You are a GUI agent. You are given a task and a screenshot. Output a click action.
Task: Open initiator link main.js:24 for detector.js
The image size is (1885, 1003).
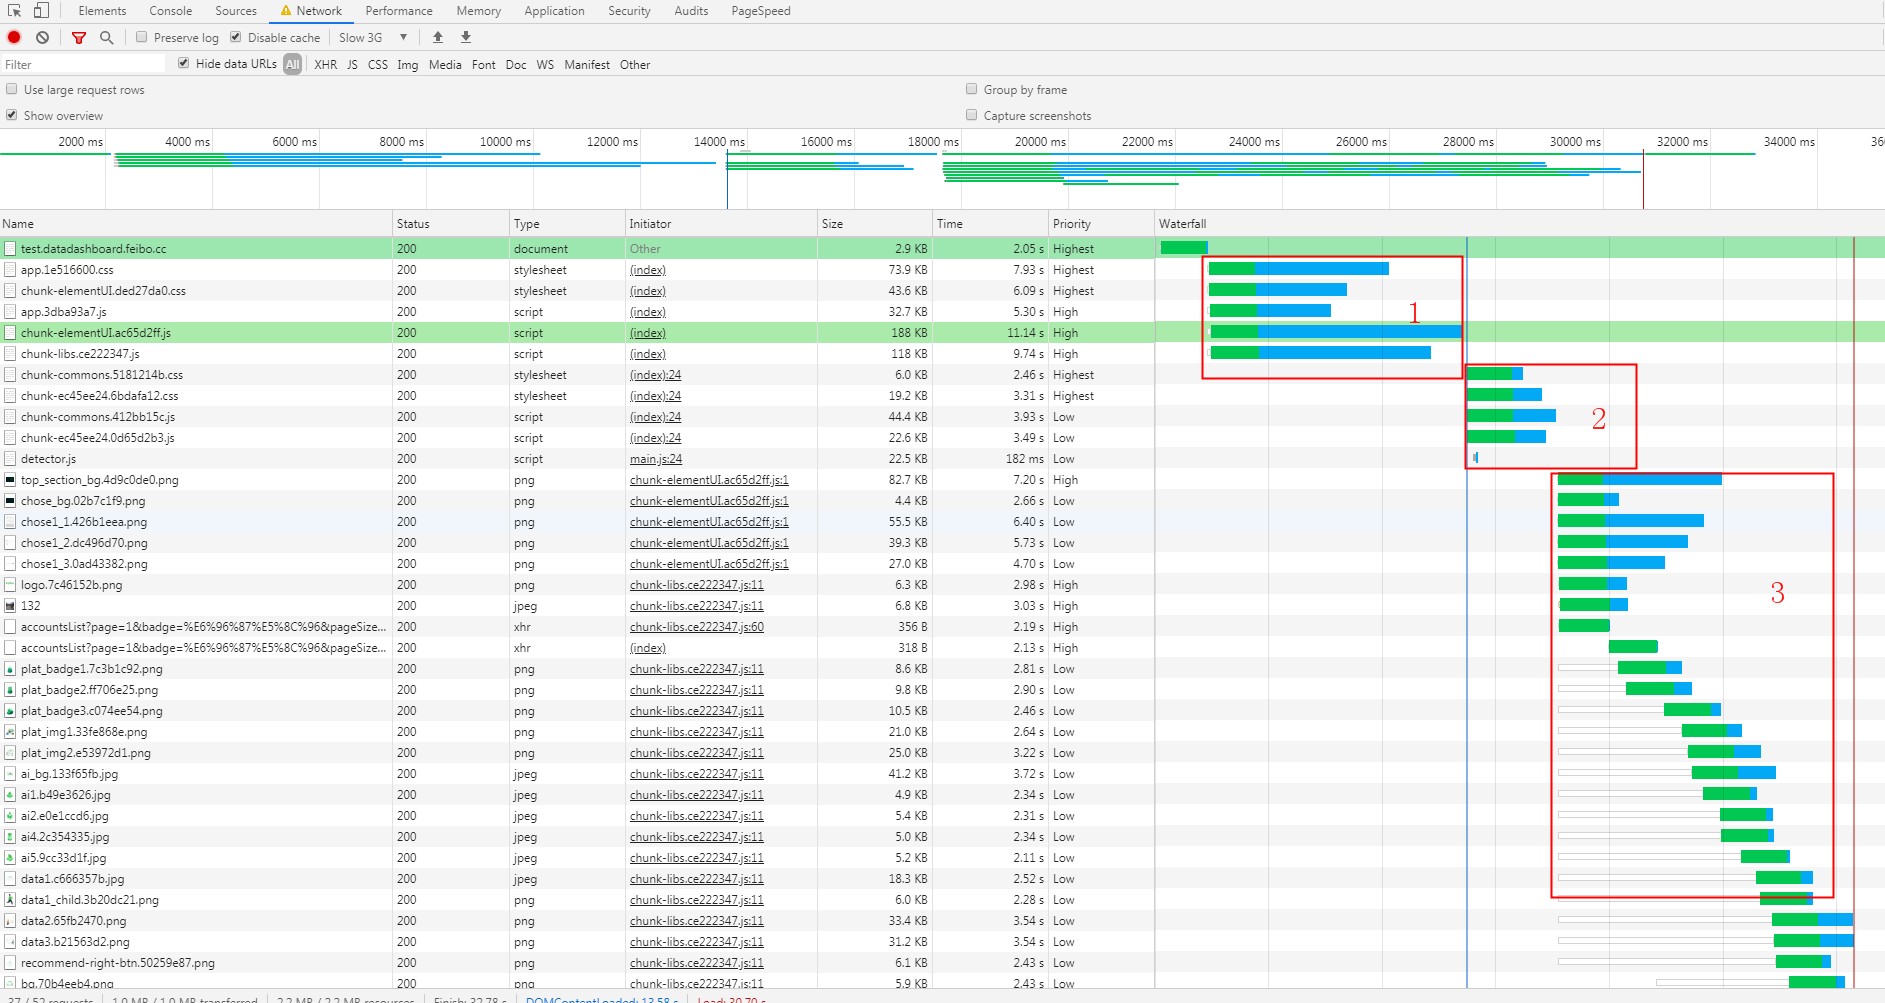(656, 459)
